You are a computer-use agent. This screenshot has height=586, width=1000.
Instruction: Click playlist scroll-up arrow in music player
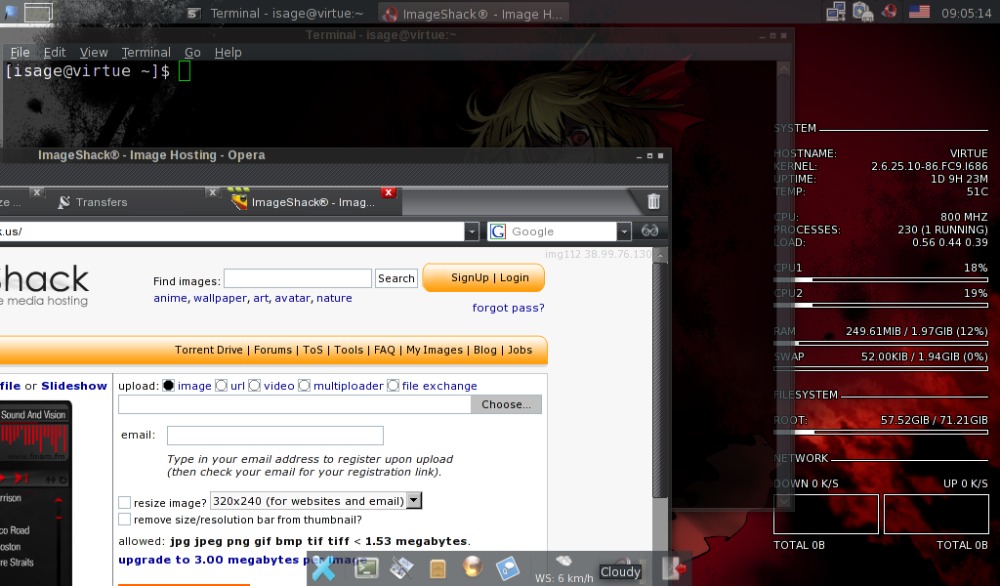pyautogui.click(x=58, y=501)
